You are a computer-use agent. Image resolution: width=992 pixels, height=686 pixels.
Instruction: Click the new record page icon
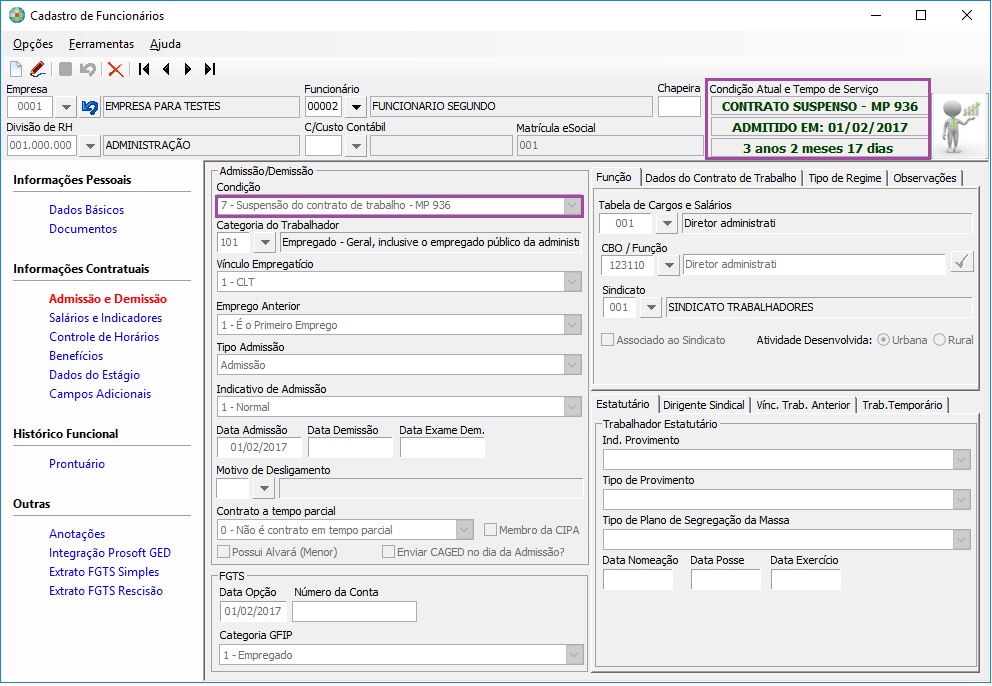tap(16, 69)
